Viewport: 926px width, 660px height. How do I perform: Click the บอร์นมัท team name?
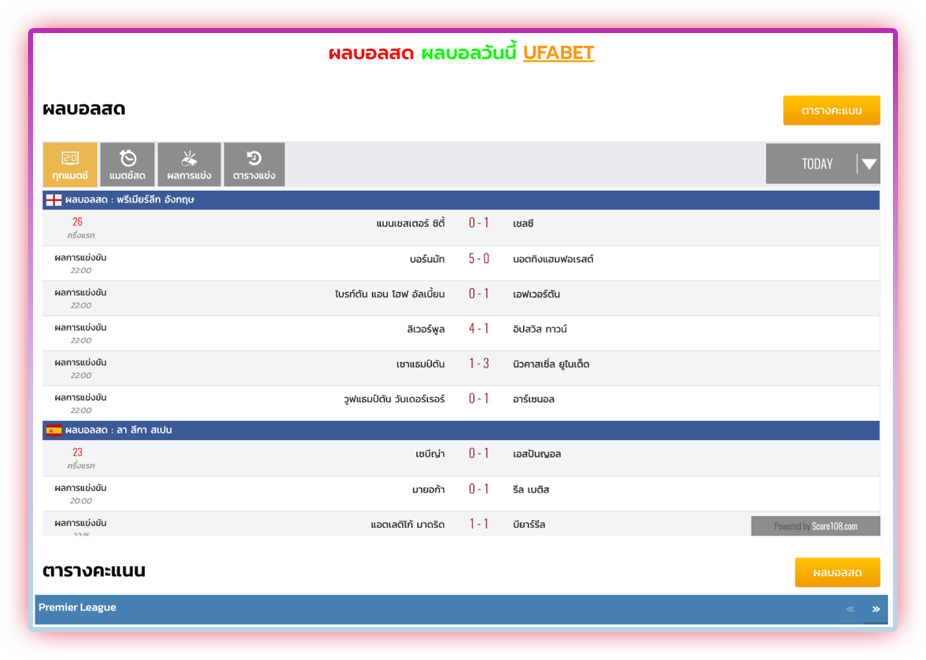point(427,259)
